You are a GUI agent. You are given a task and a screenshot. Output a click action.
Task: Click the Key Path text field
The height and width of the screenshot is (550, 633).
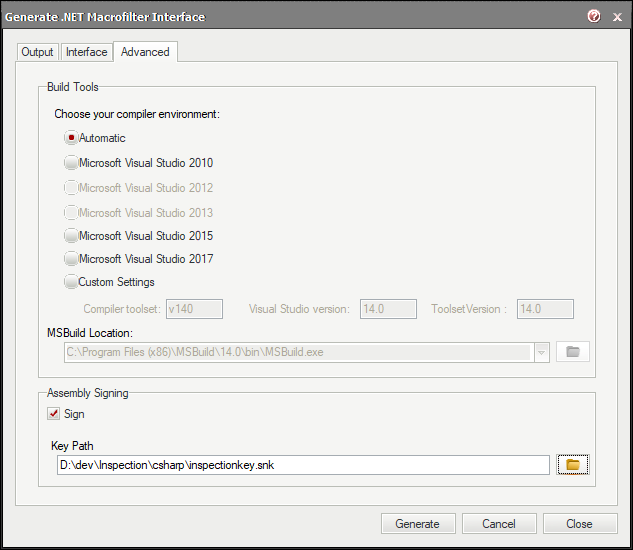pyautogui.click(x=303, y=465)
